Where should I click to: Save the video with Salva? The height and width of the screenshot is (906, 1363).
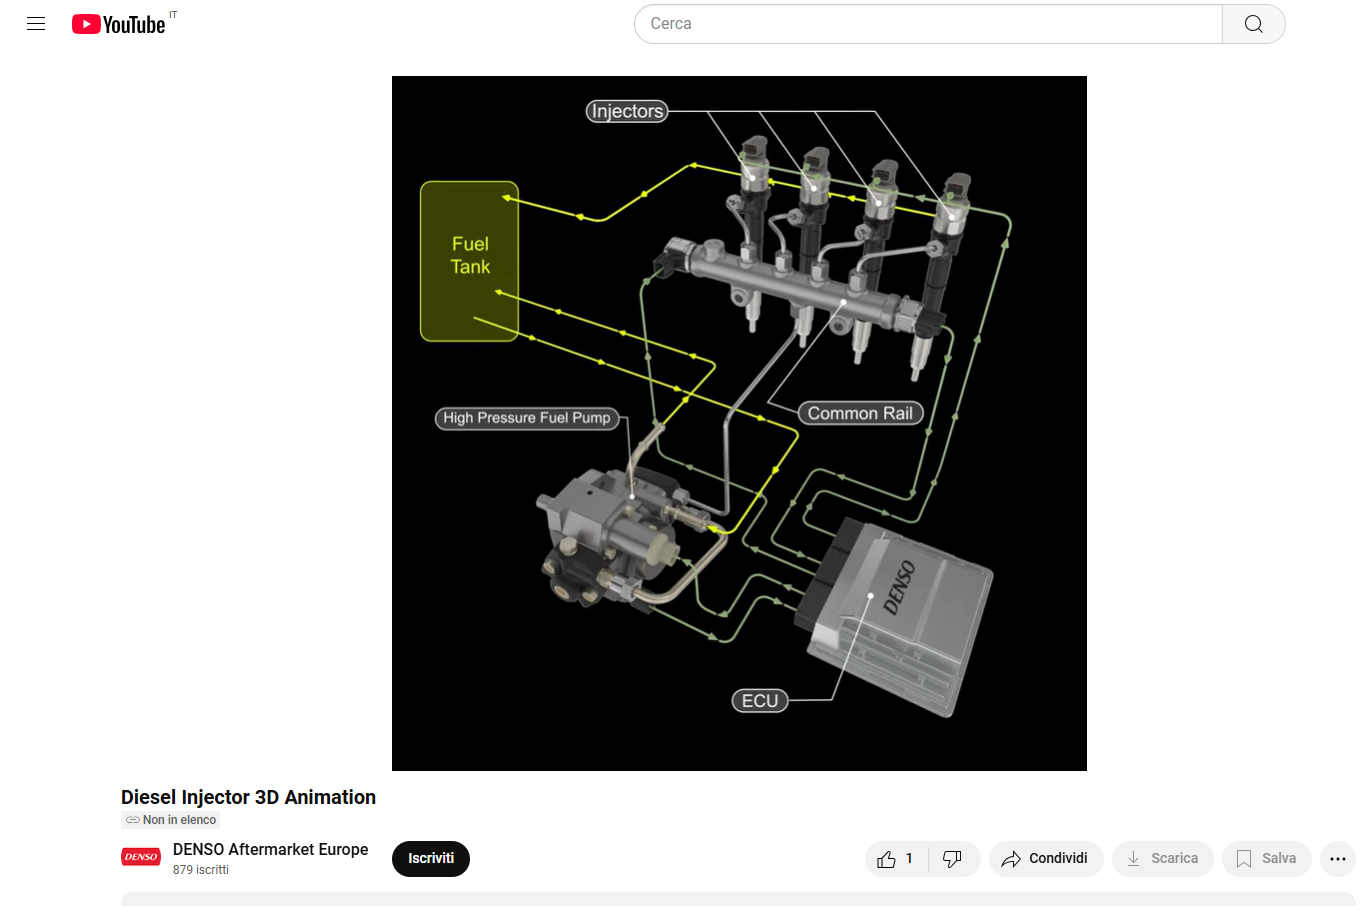[1266, 859]
